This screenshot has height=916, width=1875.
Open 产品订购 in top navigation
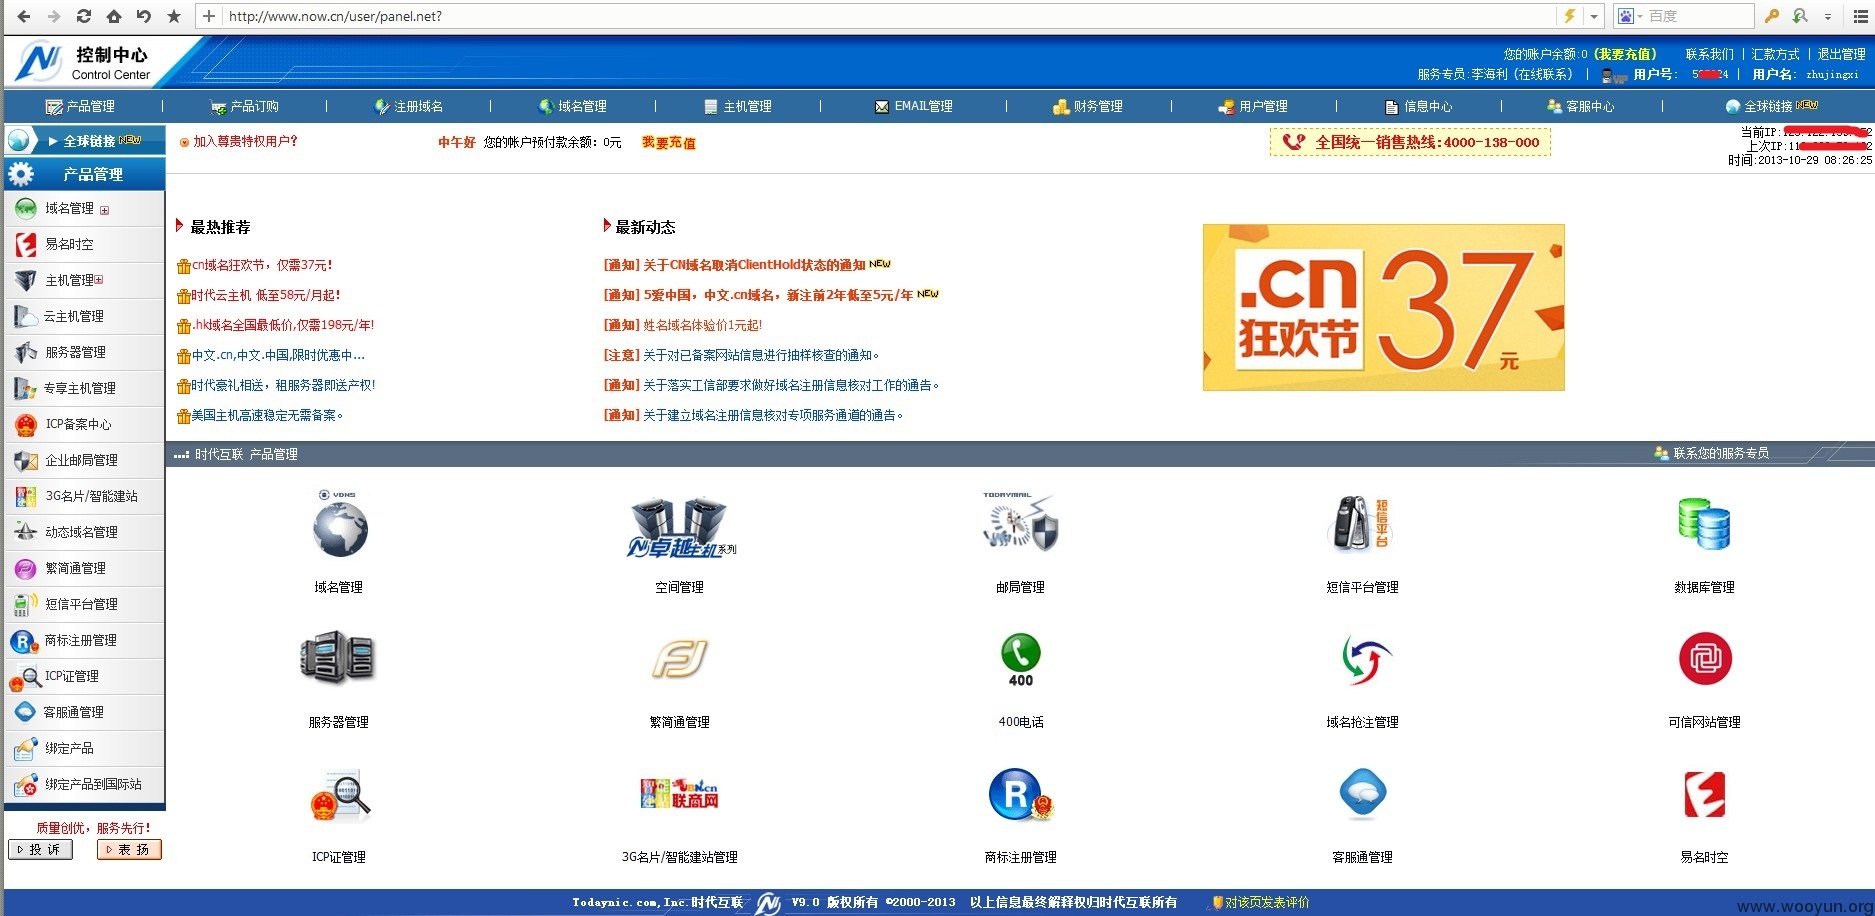pyautogui.click(x=245, y=106)
